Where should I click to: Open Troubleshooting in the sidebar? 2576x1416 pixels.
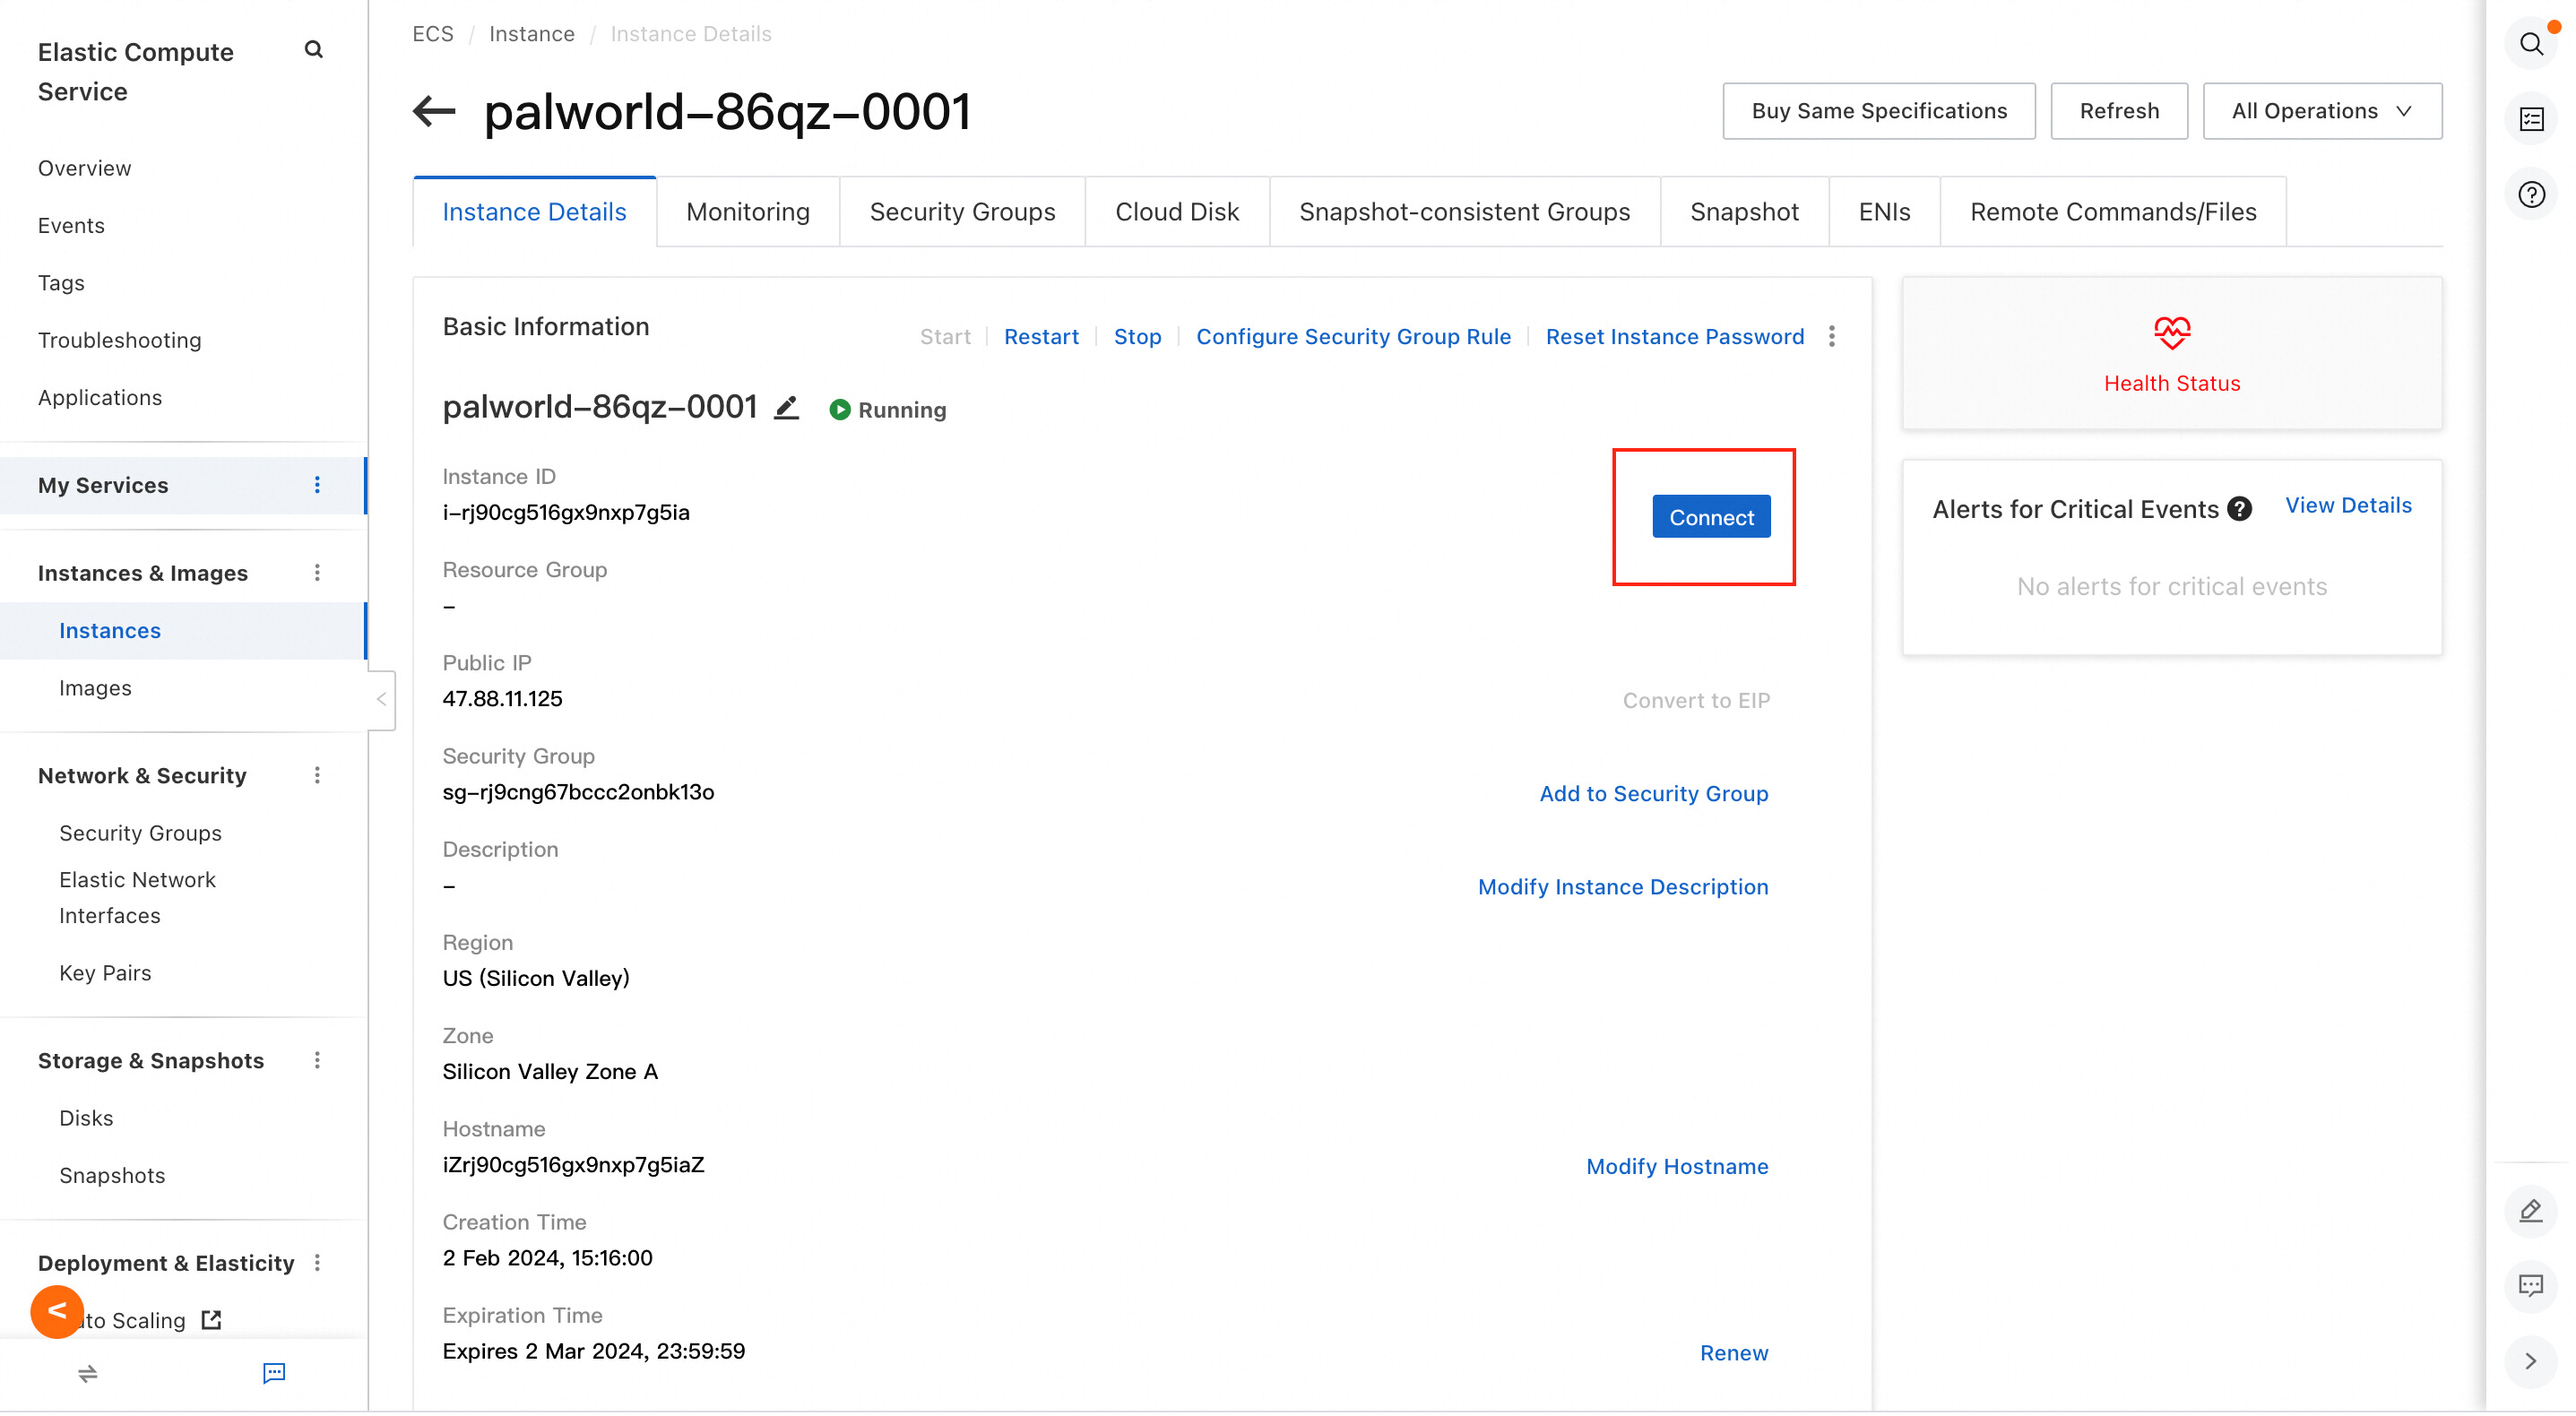point(120,341)
